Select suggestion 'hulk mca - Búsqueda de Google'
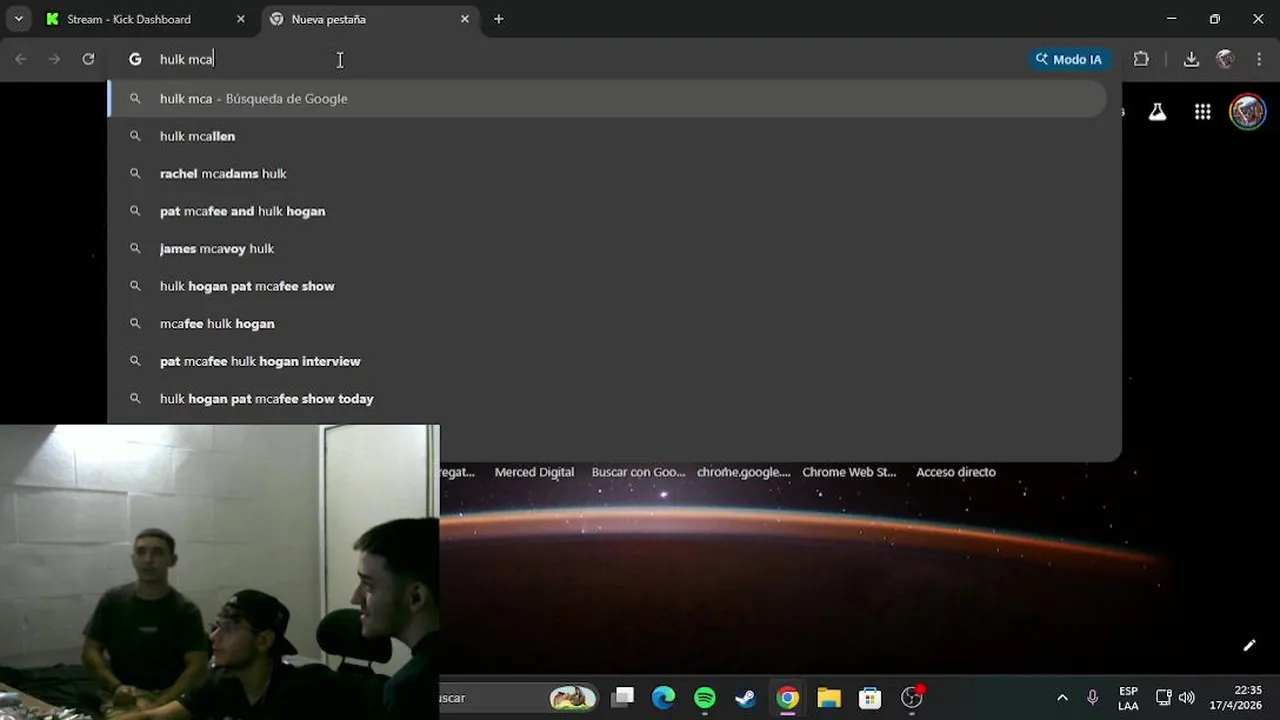This screenshot has height=720, width=1280. tap(607, 98)
